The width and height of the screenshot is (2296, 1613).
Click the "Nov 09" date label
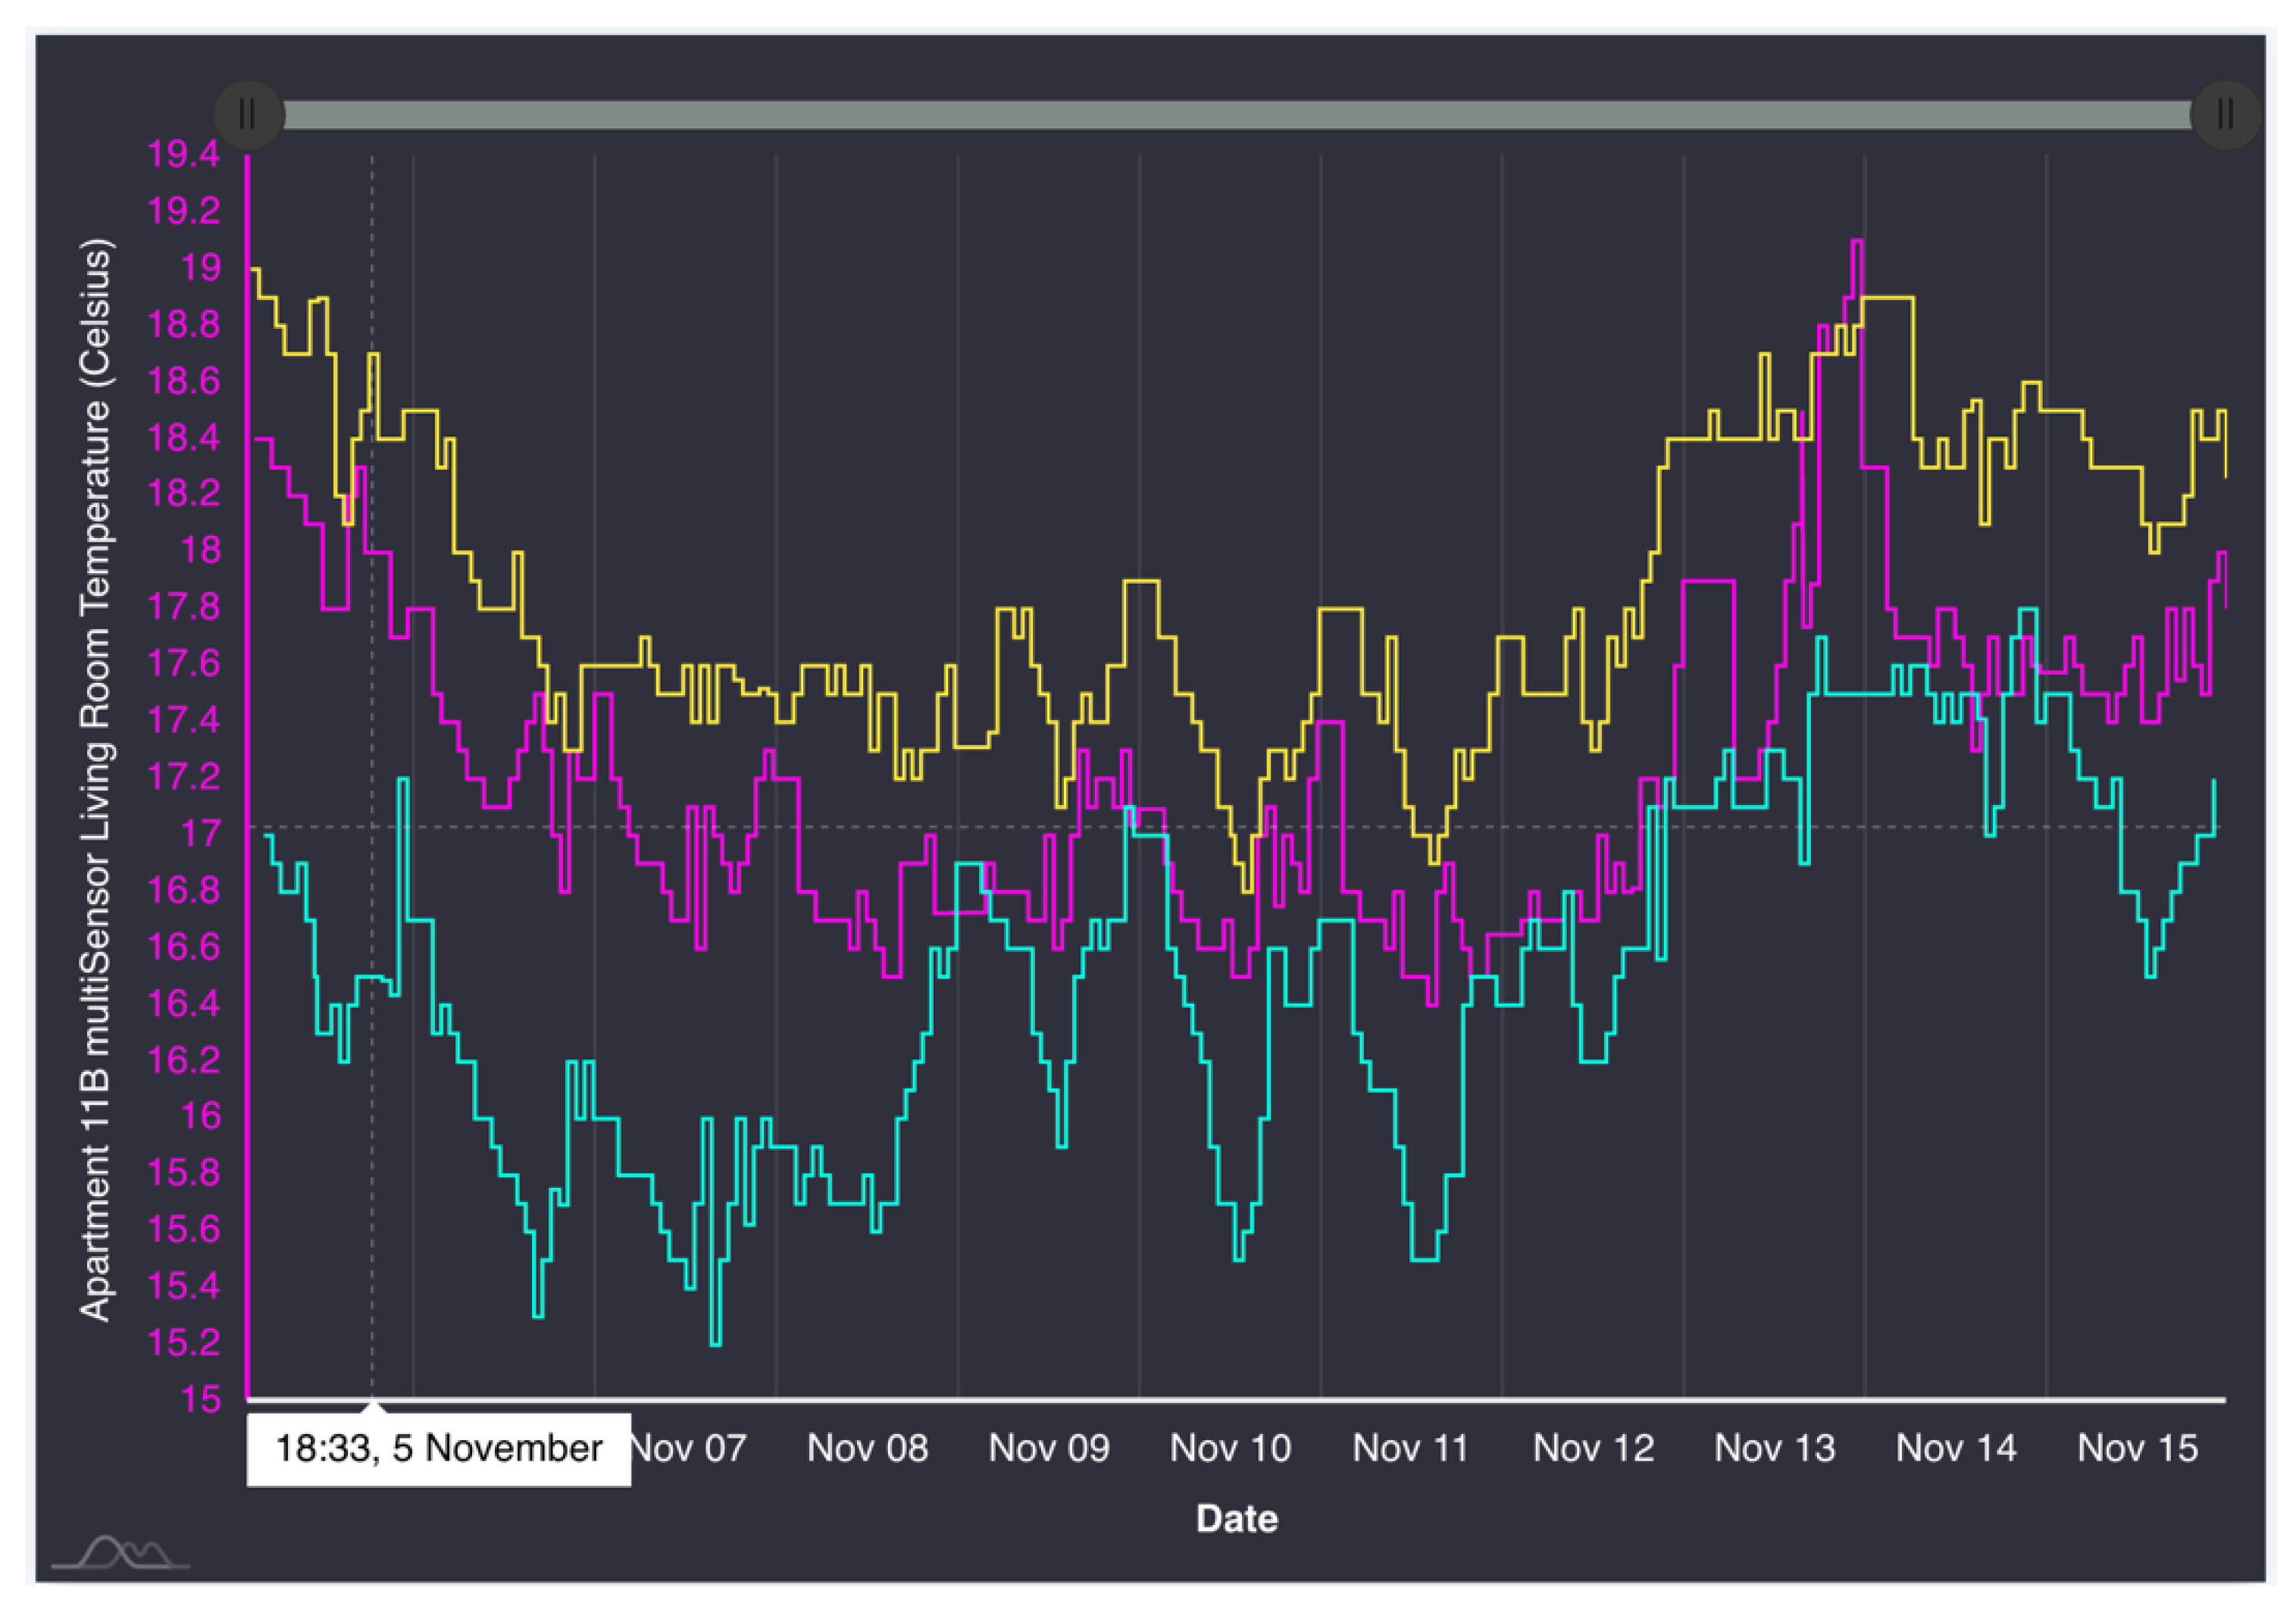(1049, 1448)
